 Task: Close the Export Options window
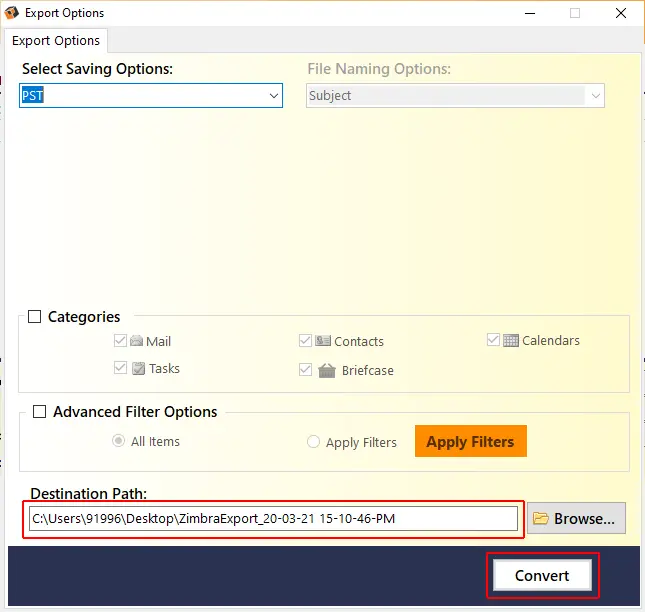[621, 13]
